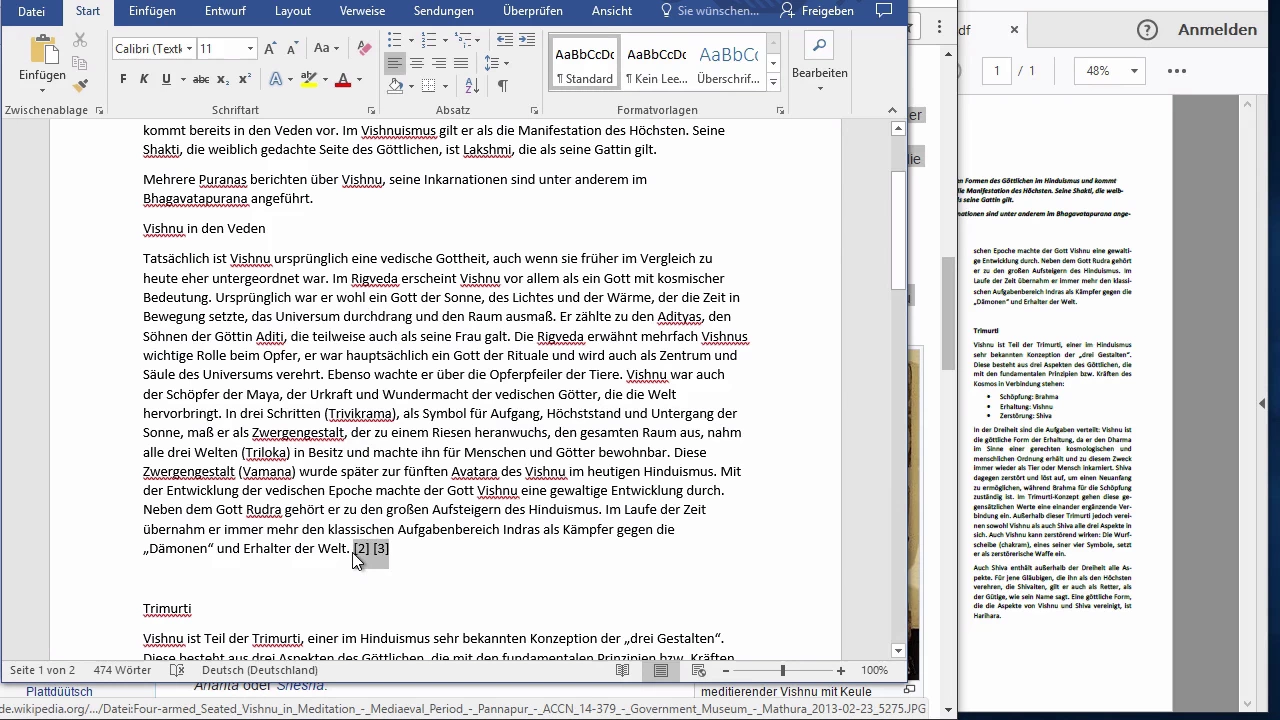Open zoom percentage dropdown in PDF viewer
The width and height of the screenshot is (1280, 720).
point(1134,71)
